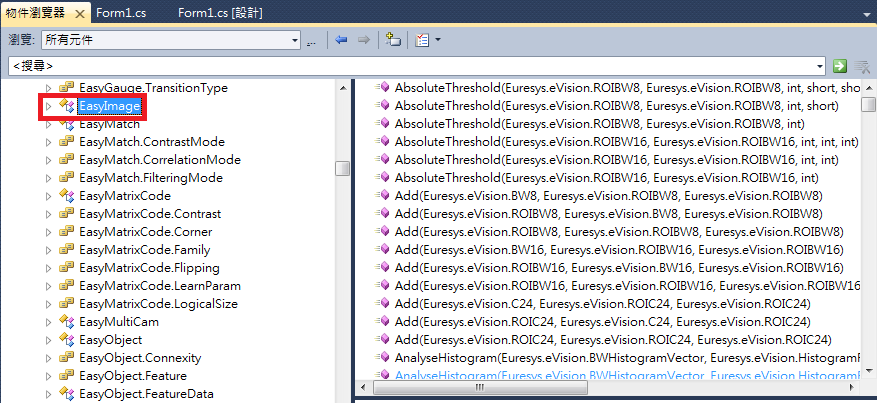Open the tab list dropdown arrow
The width and height of the screenshot is (877, 403).
867,14
